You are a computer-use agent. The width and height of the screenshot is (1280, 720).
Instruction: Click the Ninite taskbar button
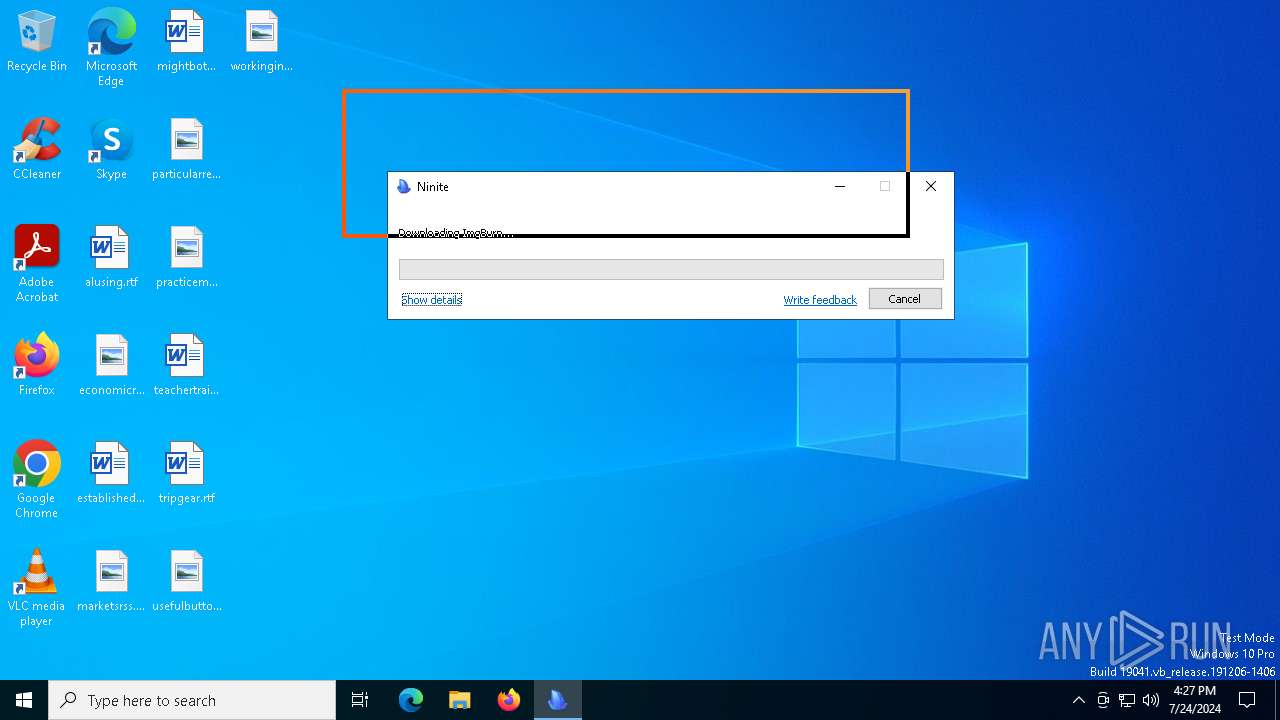tap(558, 700)
